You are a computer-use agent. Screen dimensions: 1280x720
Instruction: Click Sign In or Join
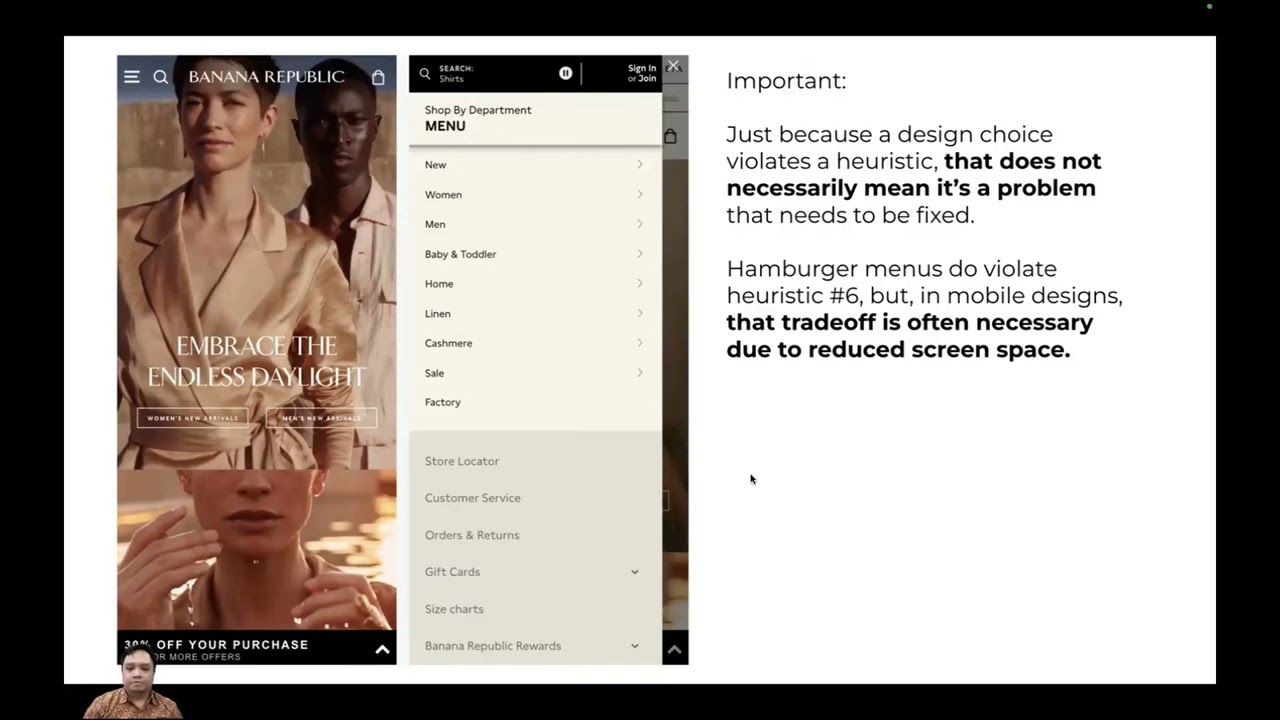point(642,74)
